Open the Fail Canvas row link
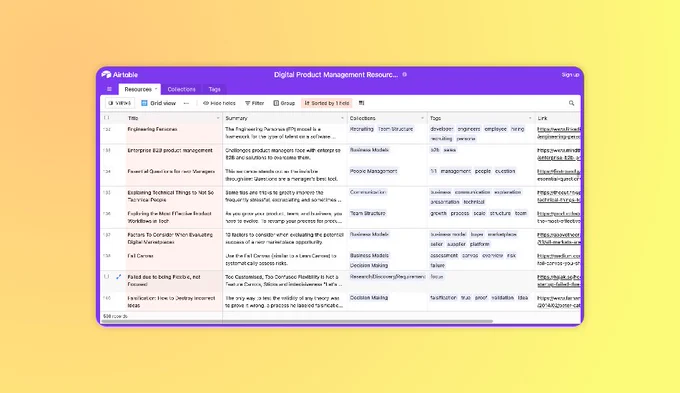This screenshot has width=680, height=393. click(559, 259)
